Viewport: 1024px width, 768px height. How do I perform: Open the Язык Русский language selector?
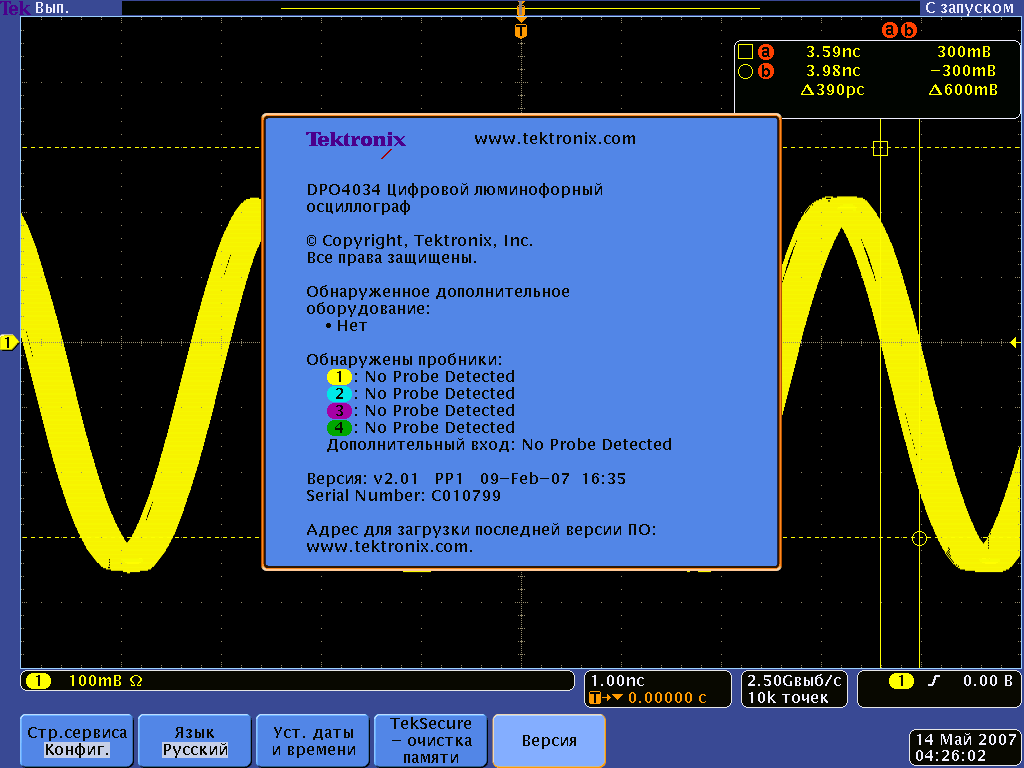pyautogui.click(x=195, y=740)
